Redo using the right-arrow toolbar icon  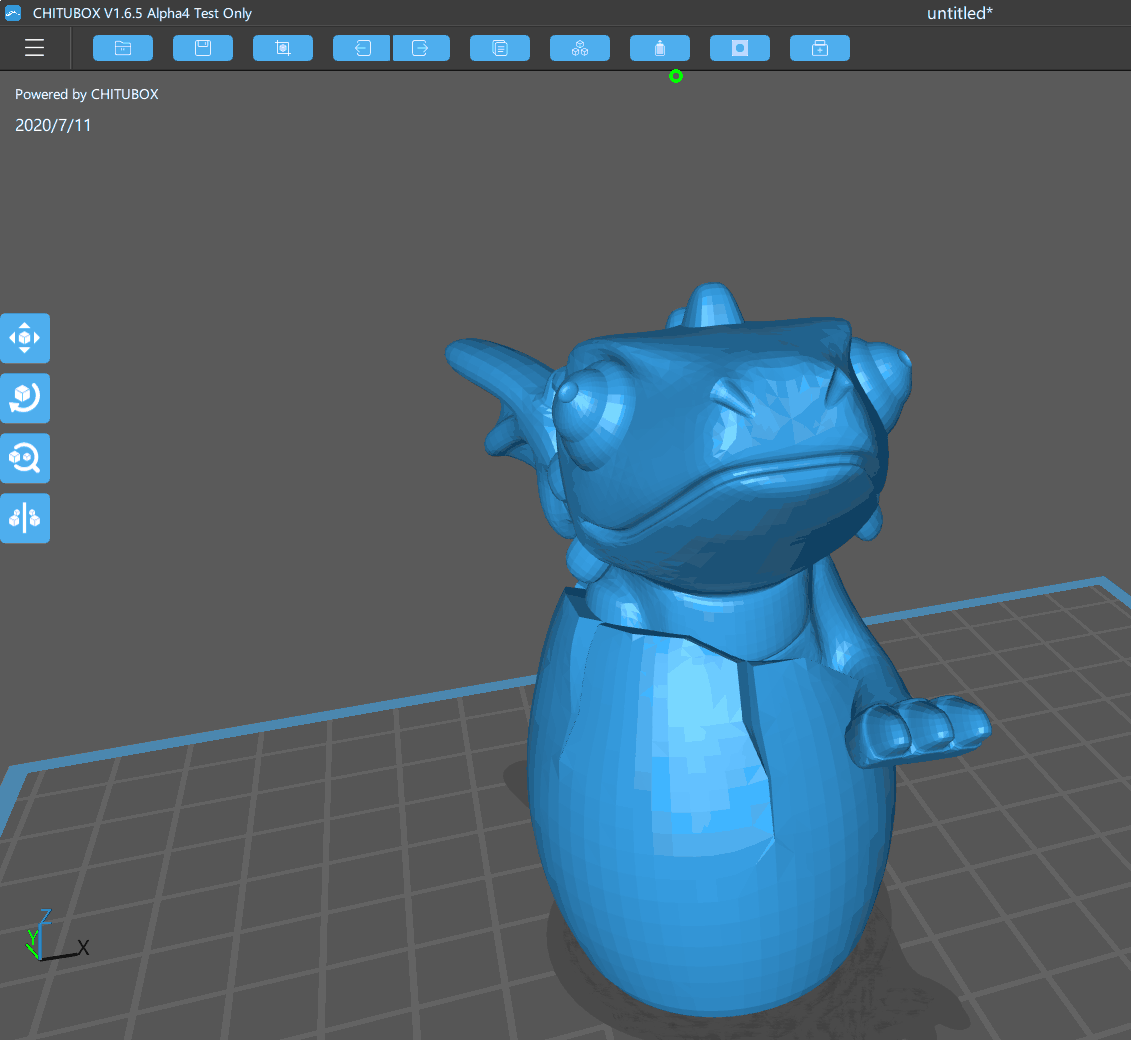[x=421, y=47]
